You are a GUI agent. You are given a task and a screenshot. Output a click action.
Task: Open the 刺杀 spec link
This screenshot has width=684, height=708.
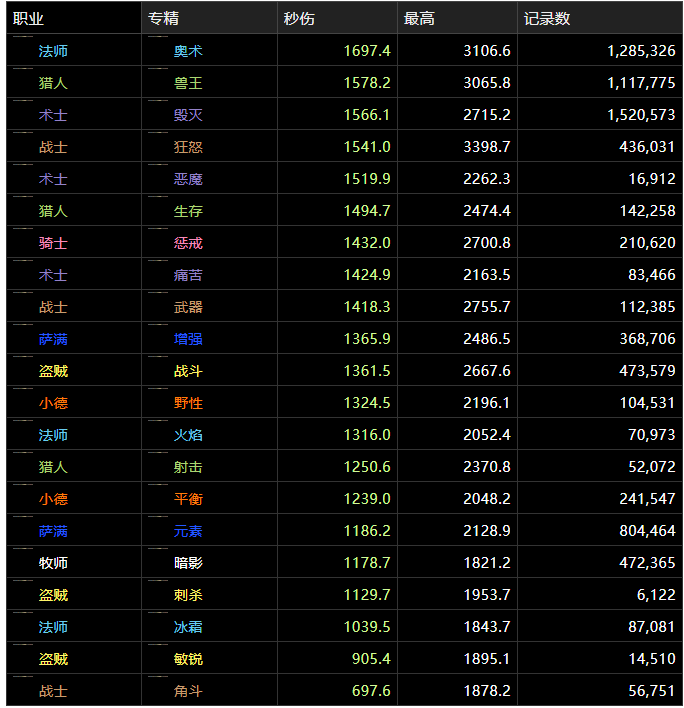click(188, 595)
